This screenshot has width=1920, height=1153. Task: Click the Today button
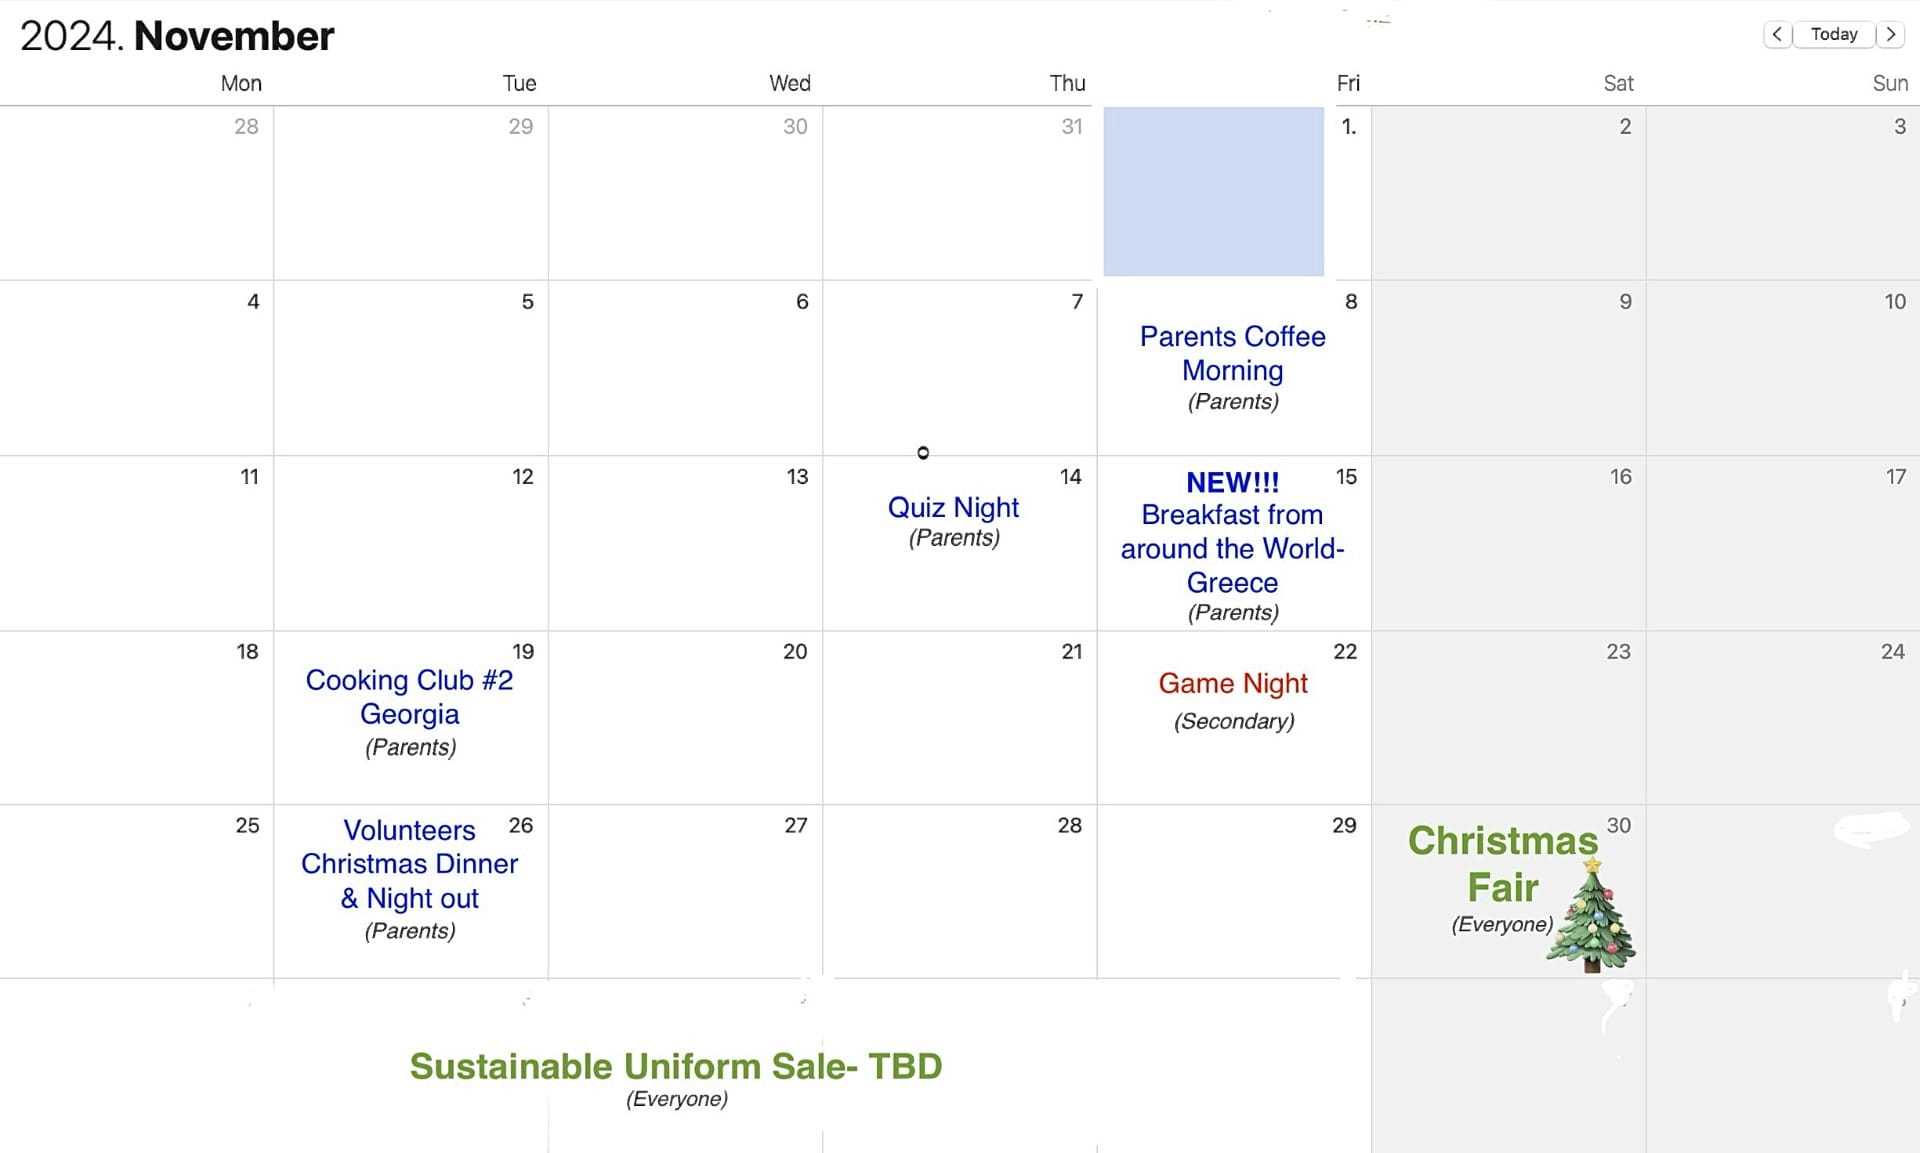[x=1833, y=34]
